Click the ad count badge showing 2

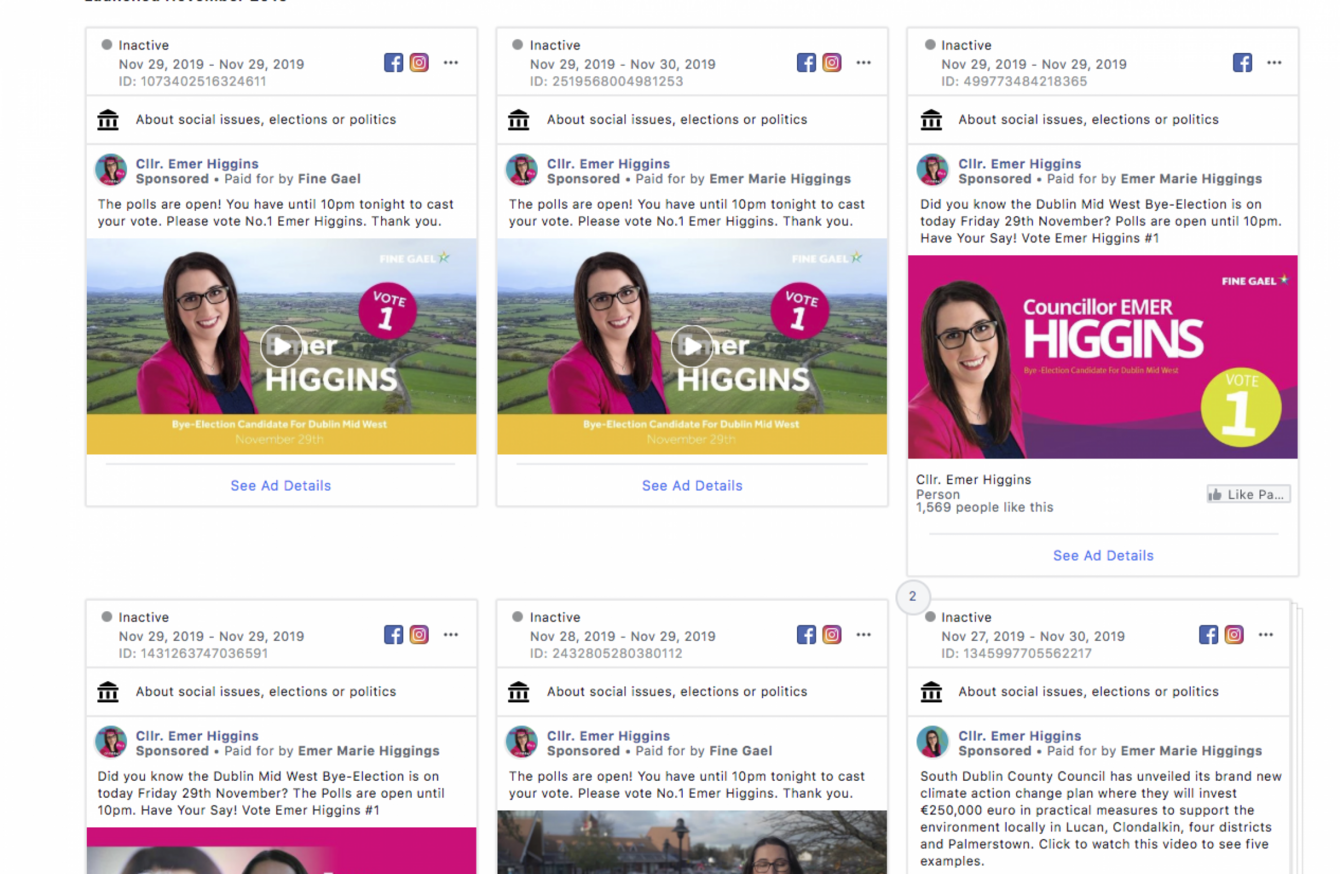coord(912,597)
